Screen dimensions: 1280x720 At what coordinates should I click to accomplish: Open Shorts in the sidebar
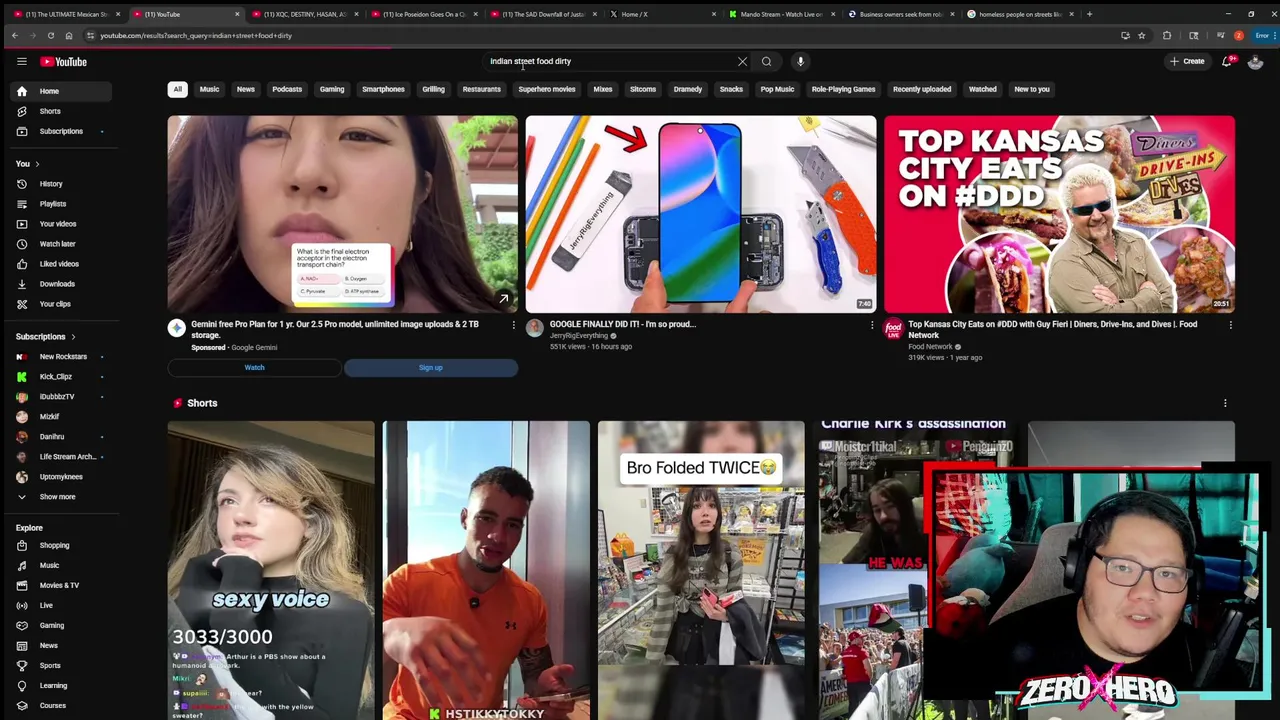60,111
